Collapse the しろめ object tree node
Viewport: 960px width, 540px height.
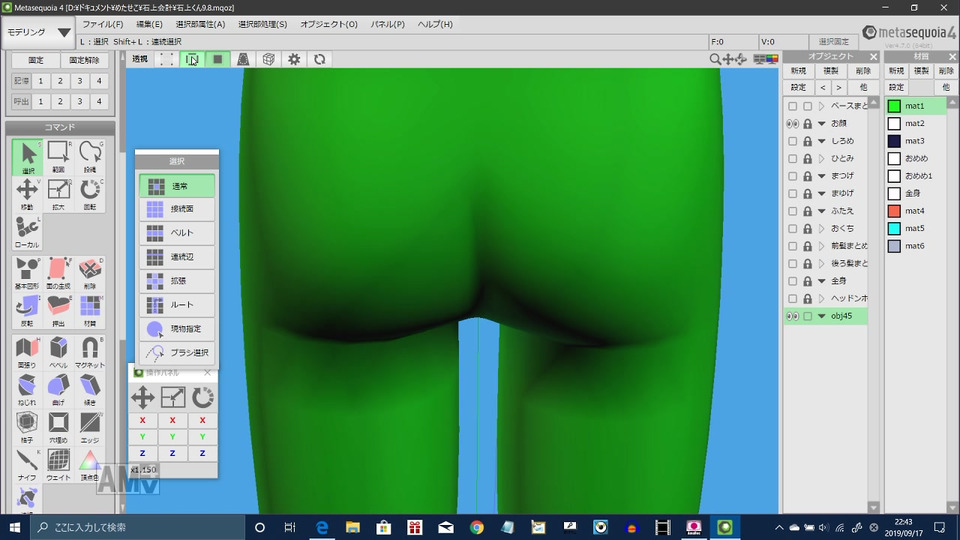point(822,141)
